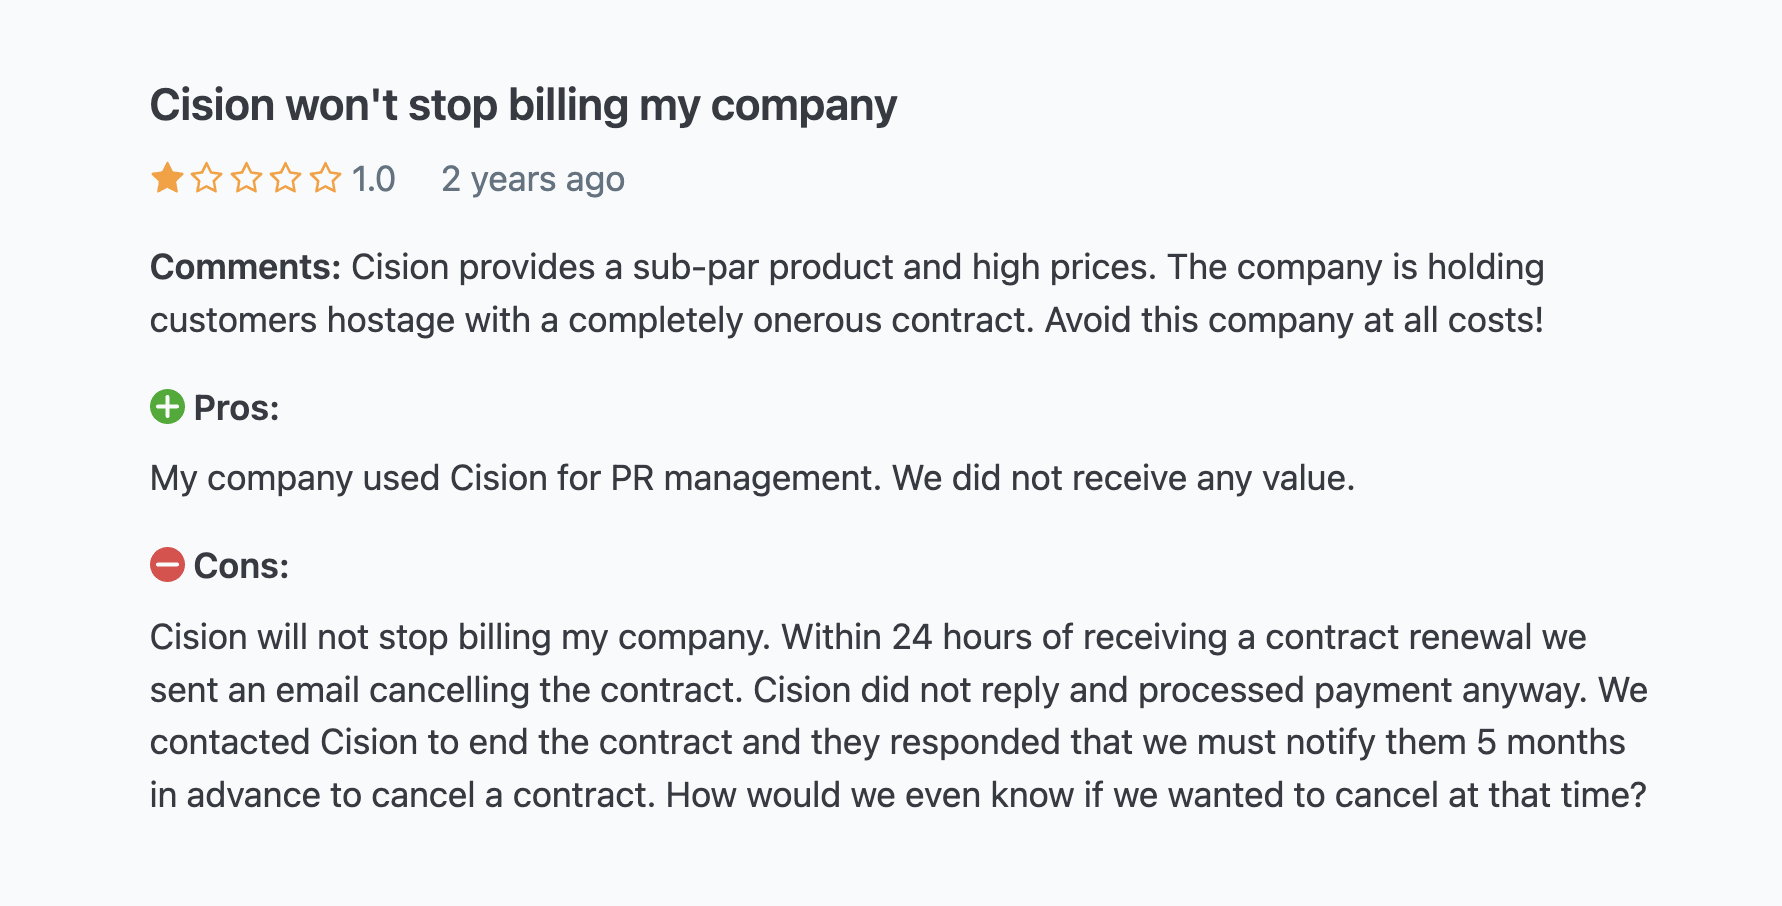Viewport: 1782px width, 906px height.
Task: Click the Cons heading text
Action: (241, 566)
